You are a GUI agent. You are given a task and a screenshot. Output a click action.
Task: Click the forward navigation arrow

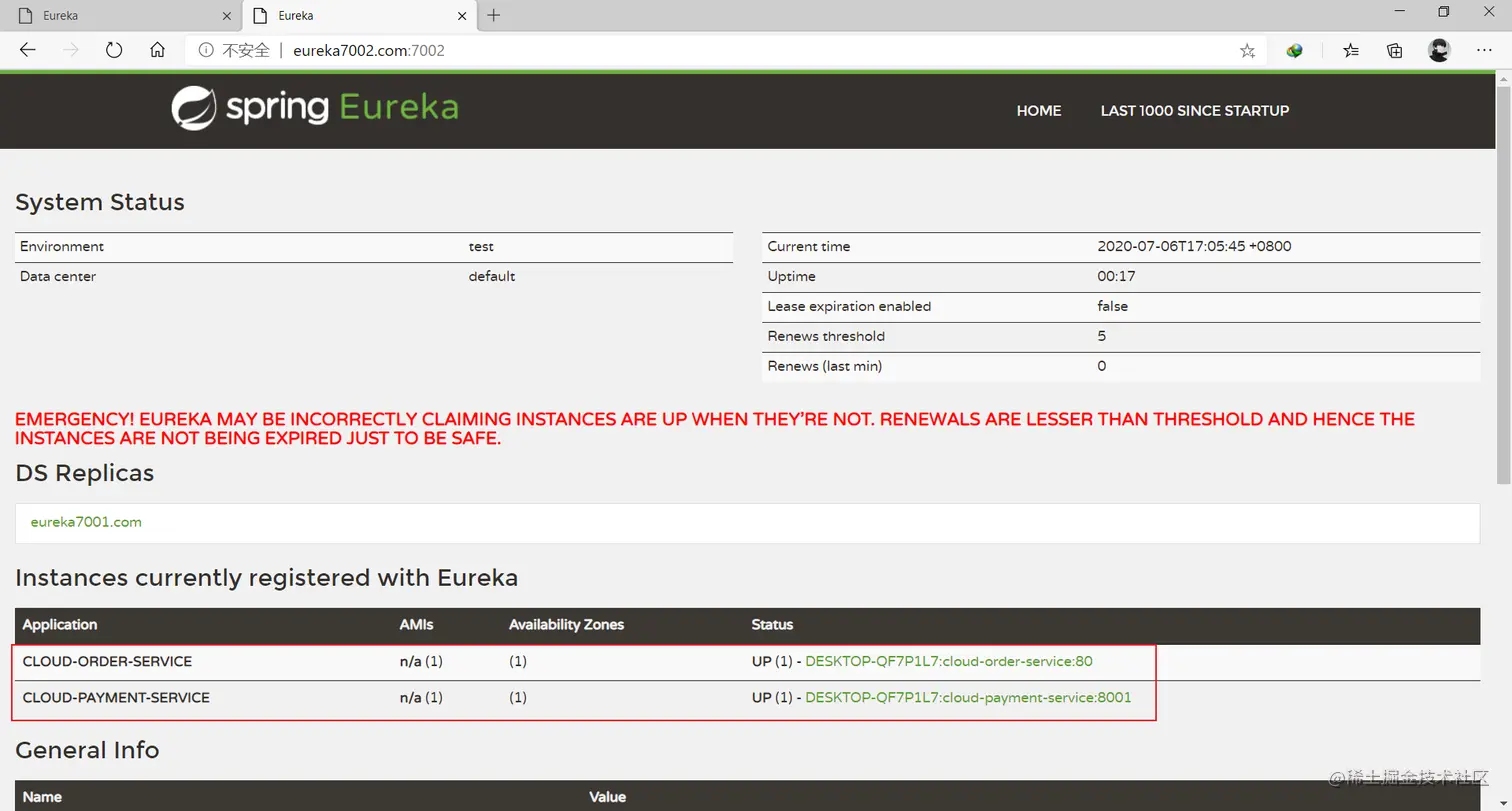point(71,50)
